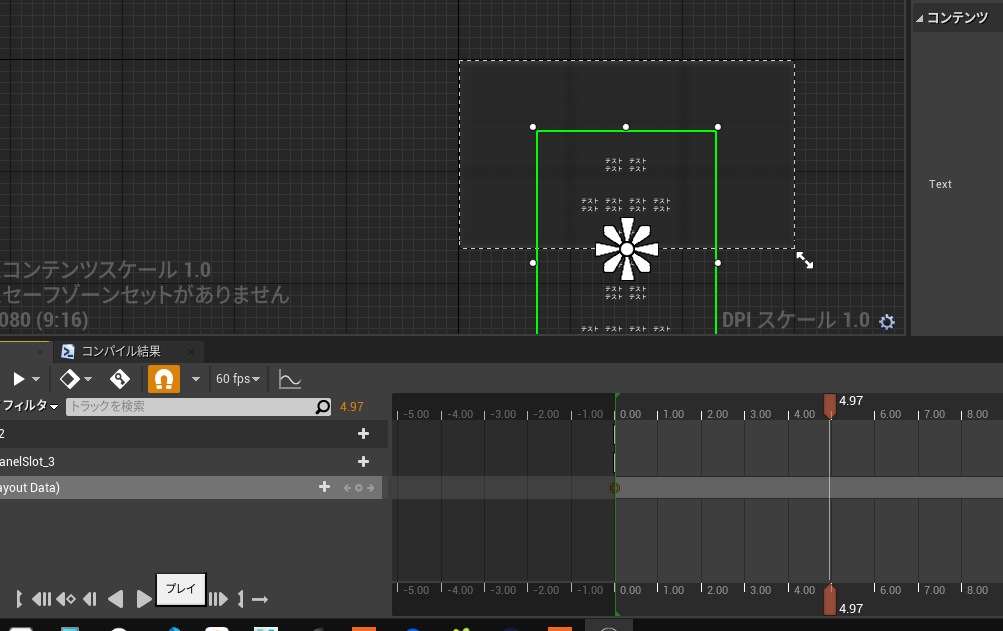
Task: Click the 7.00 mark on the bottom ruler
Action: [x=934, y=590]
